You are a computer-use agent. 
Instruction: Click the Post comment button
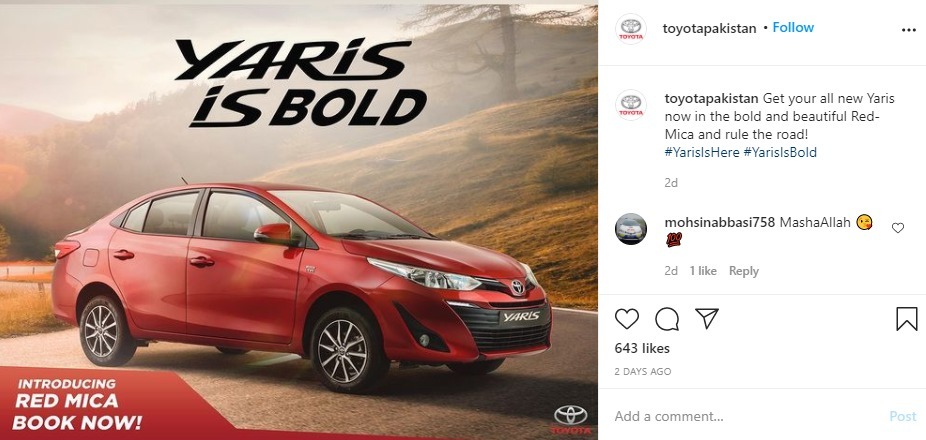[903, 416]
